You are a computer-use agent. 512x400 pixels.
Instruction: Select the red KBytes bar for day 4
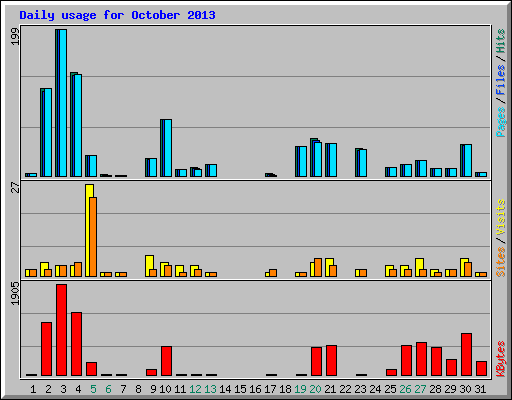(x=76, y=344)
